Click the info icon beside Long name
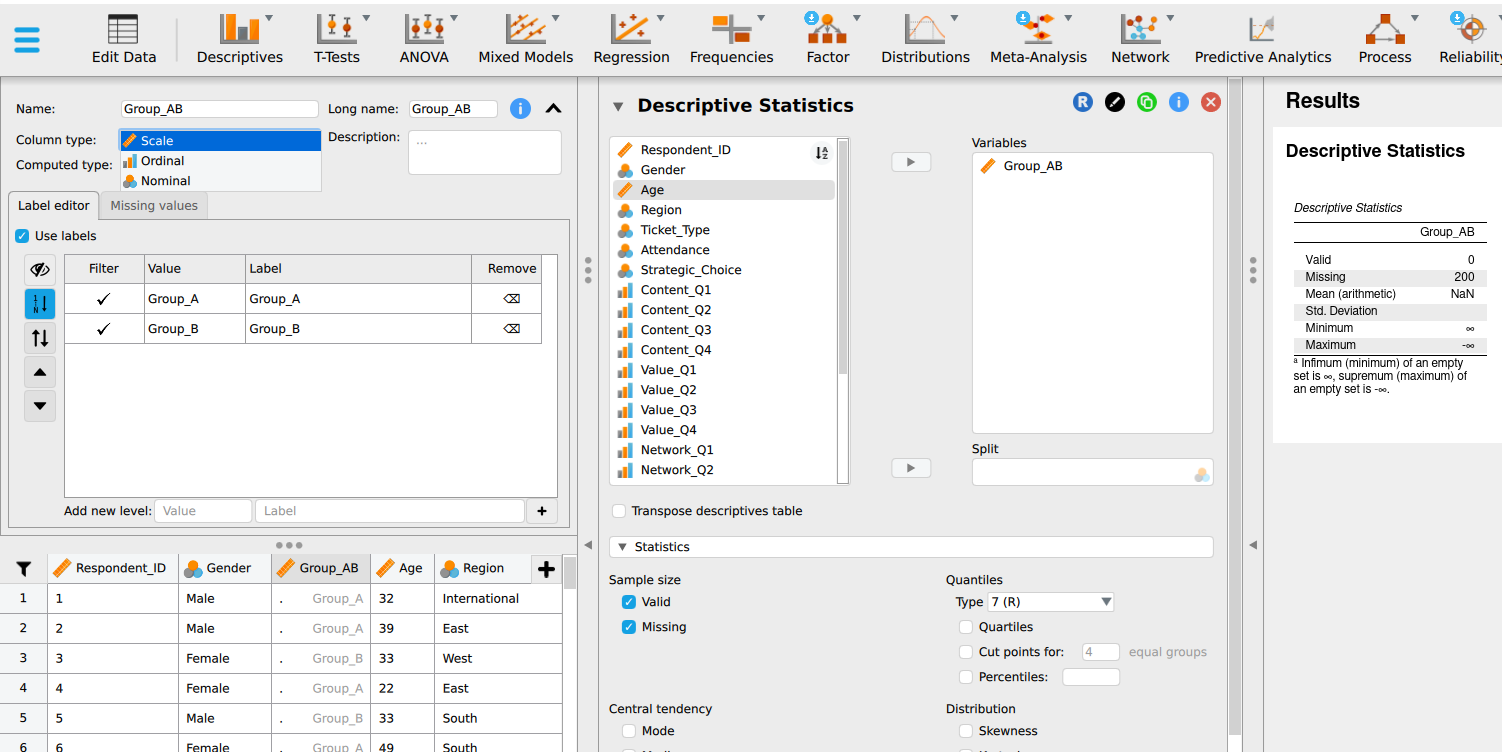 [x=520, y=109]
